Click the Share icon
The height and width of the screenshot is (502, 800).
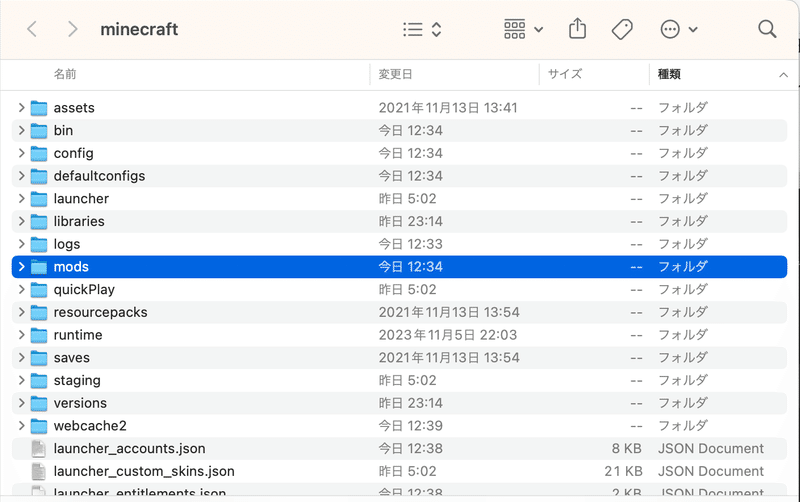click(x=577, y=28)
